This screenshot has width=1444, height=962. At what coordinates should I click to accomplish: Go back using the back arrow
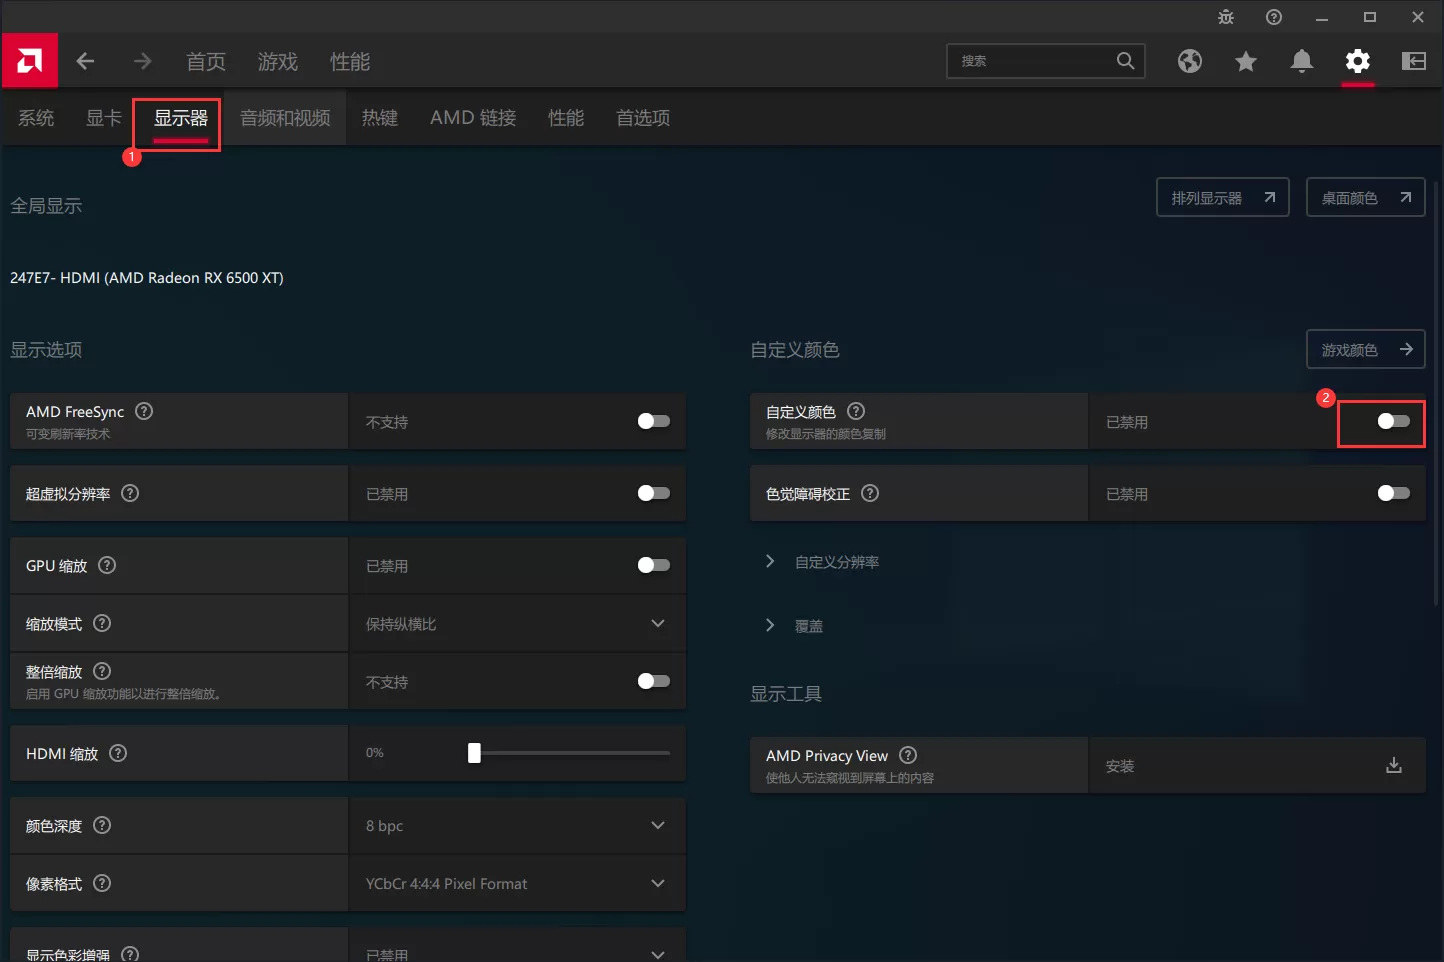click(x=86, y=61)
